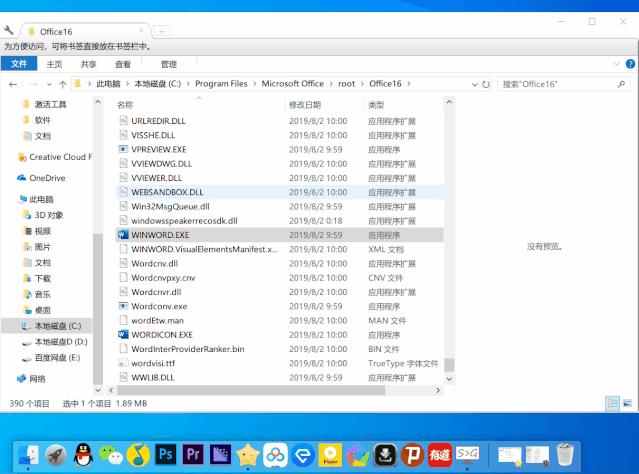
Task: Select WINWORD.EXE Word icon file
Action: pyautogui.click(x=123, y=235)
